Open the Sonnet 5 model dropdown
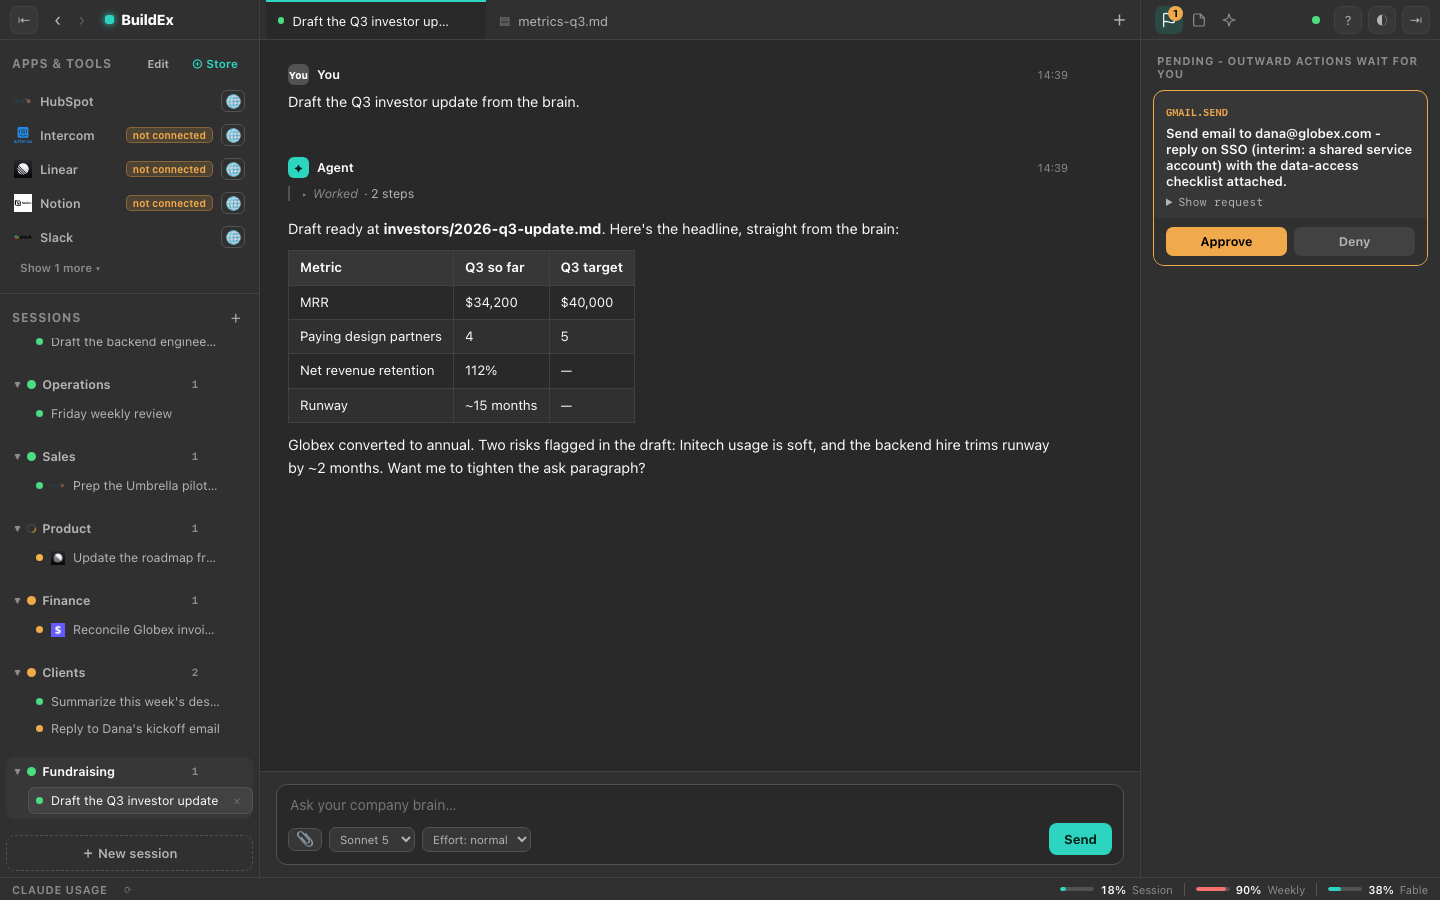 pyautogui.click(x=372, y=839)
